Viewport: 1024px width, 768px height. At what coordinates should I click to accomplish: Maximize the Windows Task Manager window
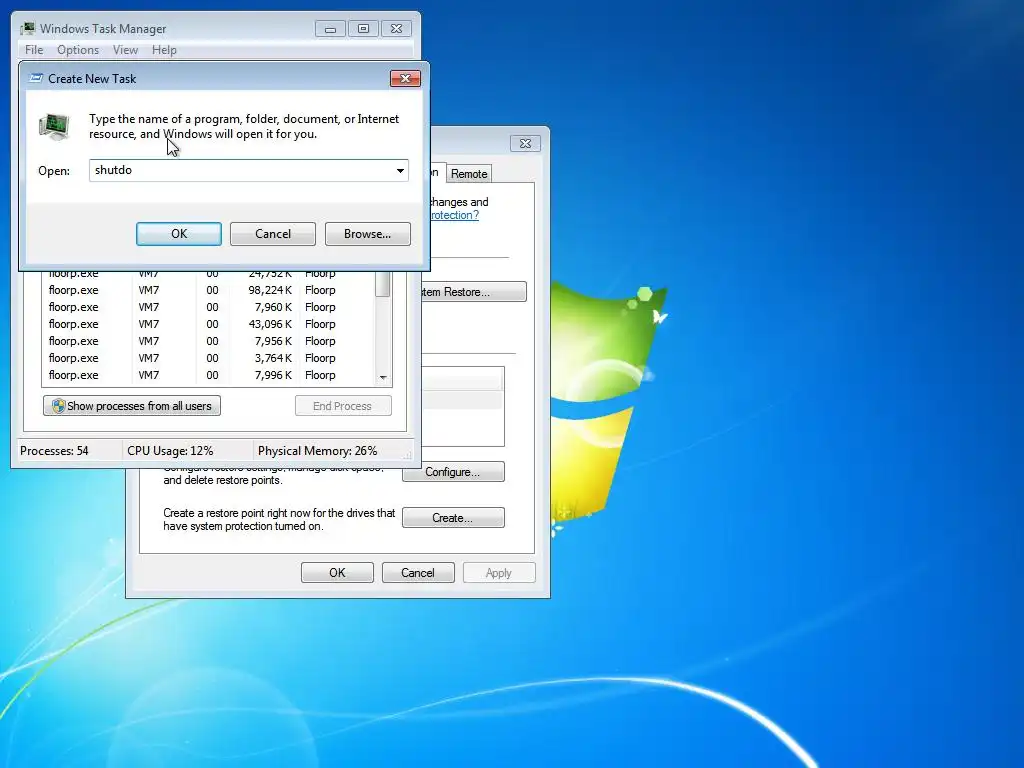point(363,29)
